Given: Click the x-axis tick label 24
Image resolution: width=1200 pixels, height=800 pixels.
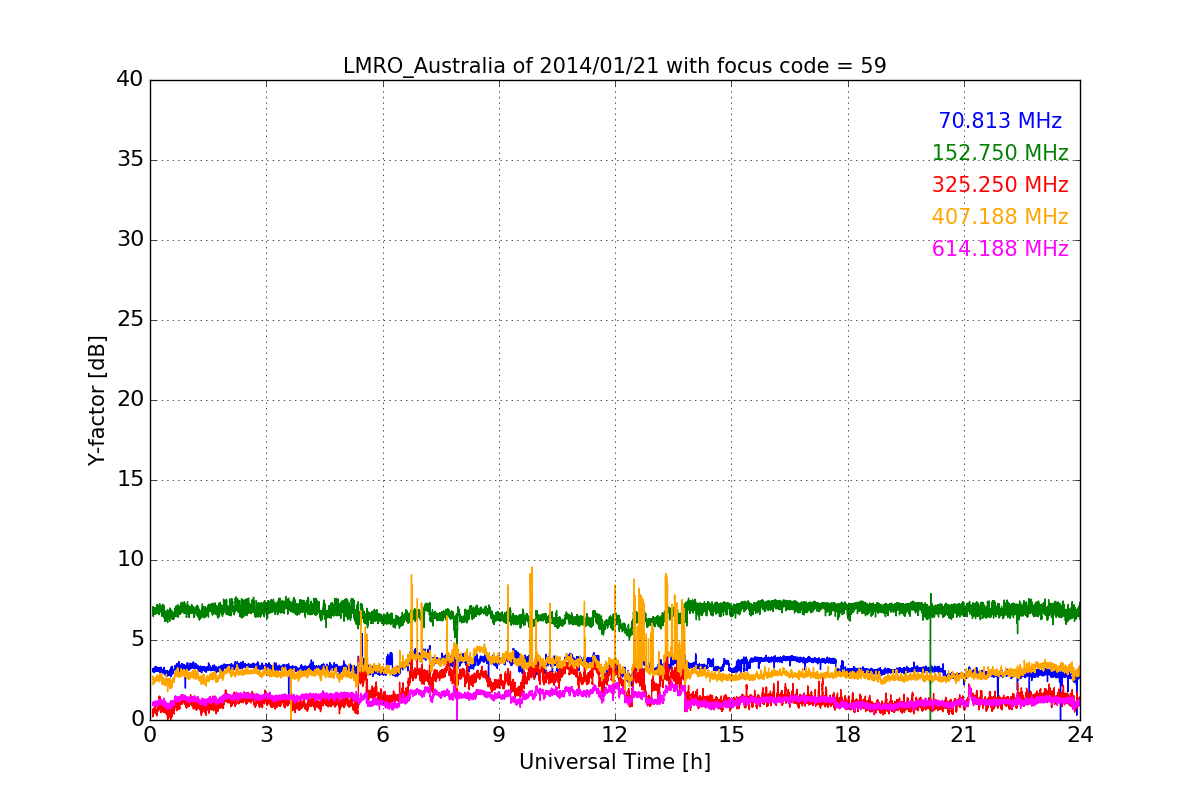Looking at the screenshot, I should [1080, 734].
